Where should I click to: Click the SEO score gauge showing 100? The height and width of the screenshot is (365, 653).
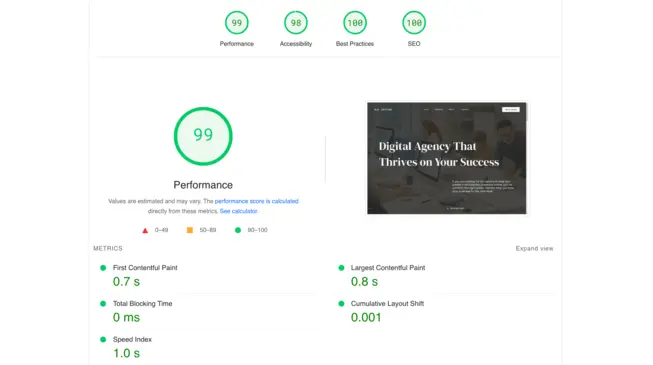[x=414, y=22]
